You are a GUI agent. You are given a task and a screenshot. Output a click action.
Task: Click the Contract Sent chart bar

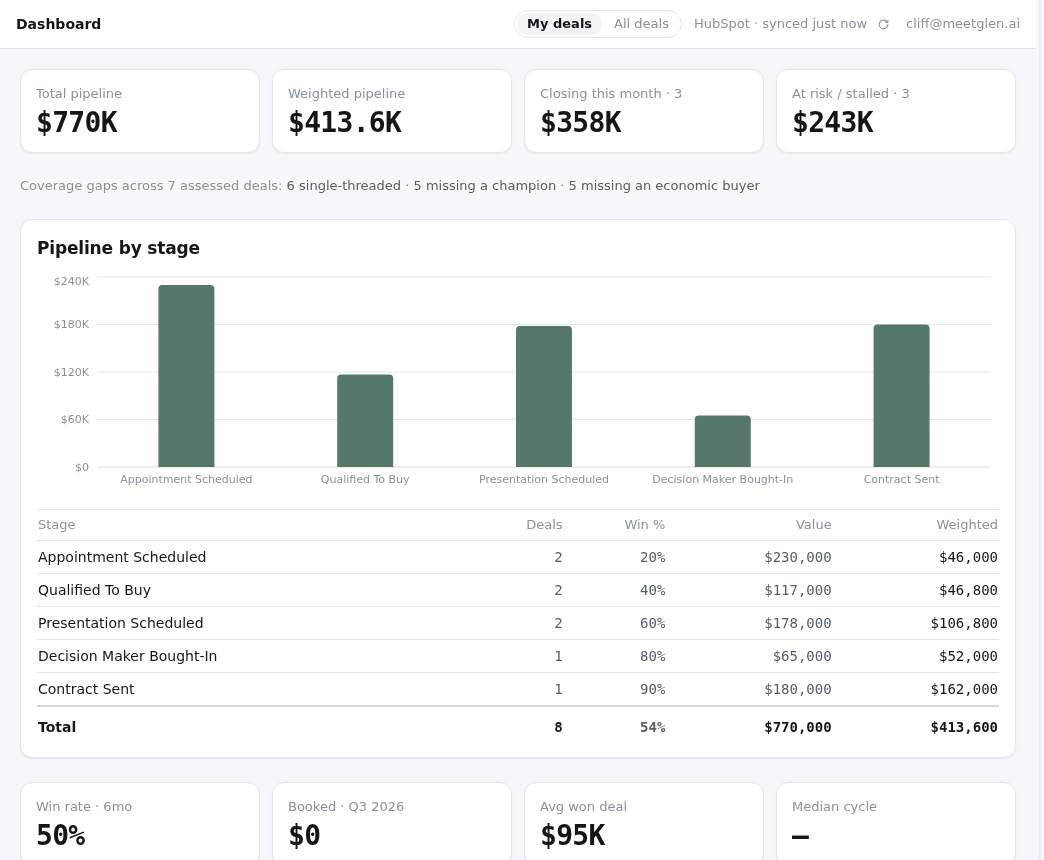click(902, 396)
